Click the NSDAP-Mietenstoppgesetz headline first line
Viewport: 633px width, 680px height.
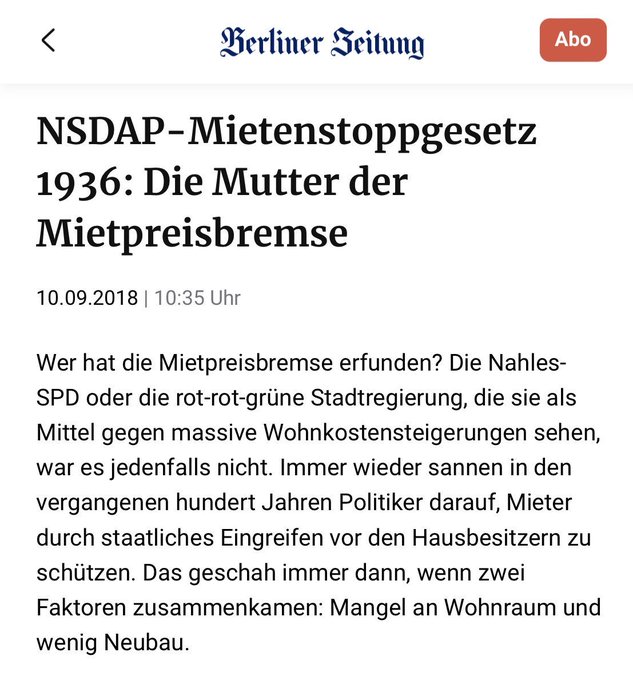click(287, 132)
